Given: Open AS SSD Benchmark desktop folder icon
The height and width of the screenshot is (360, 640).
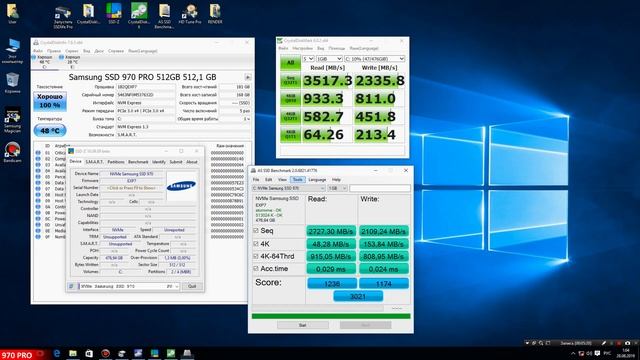Looking at the screenshot, I should point(164,16).
